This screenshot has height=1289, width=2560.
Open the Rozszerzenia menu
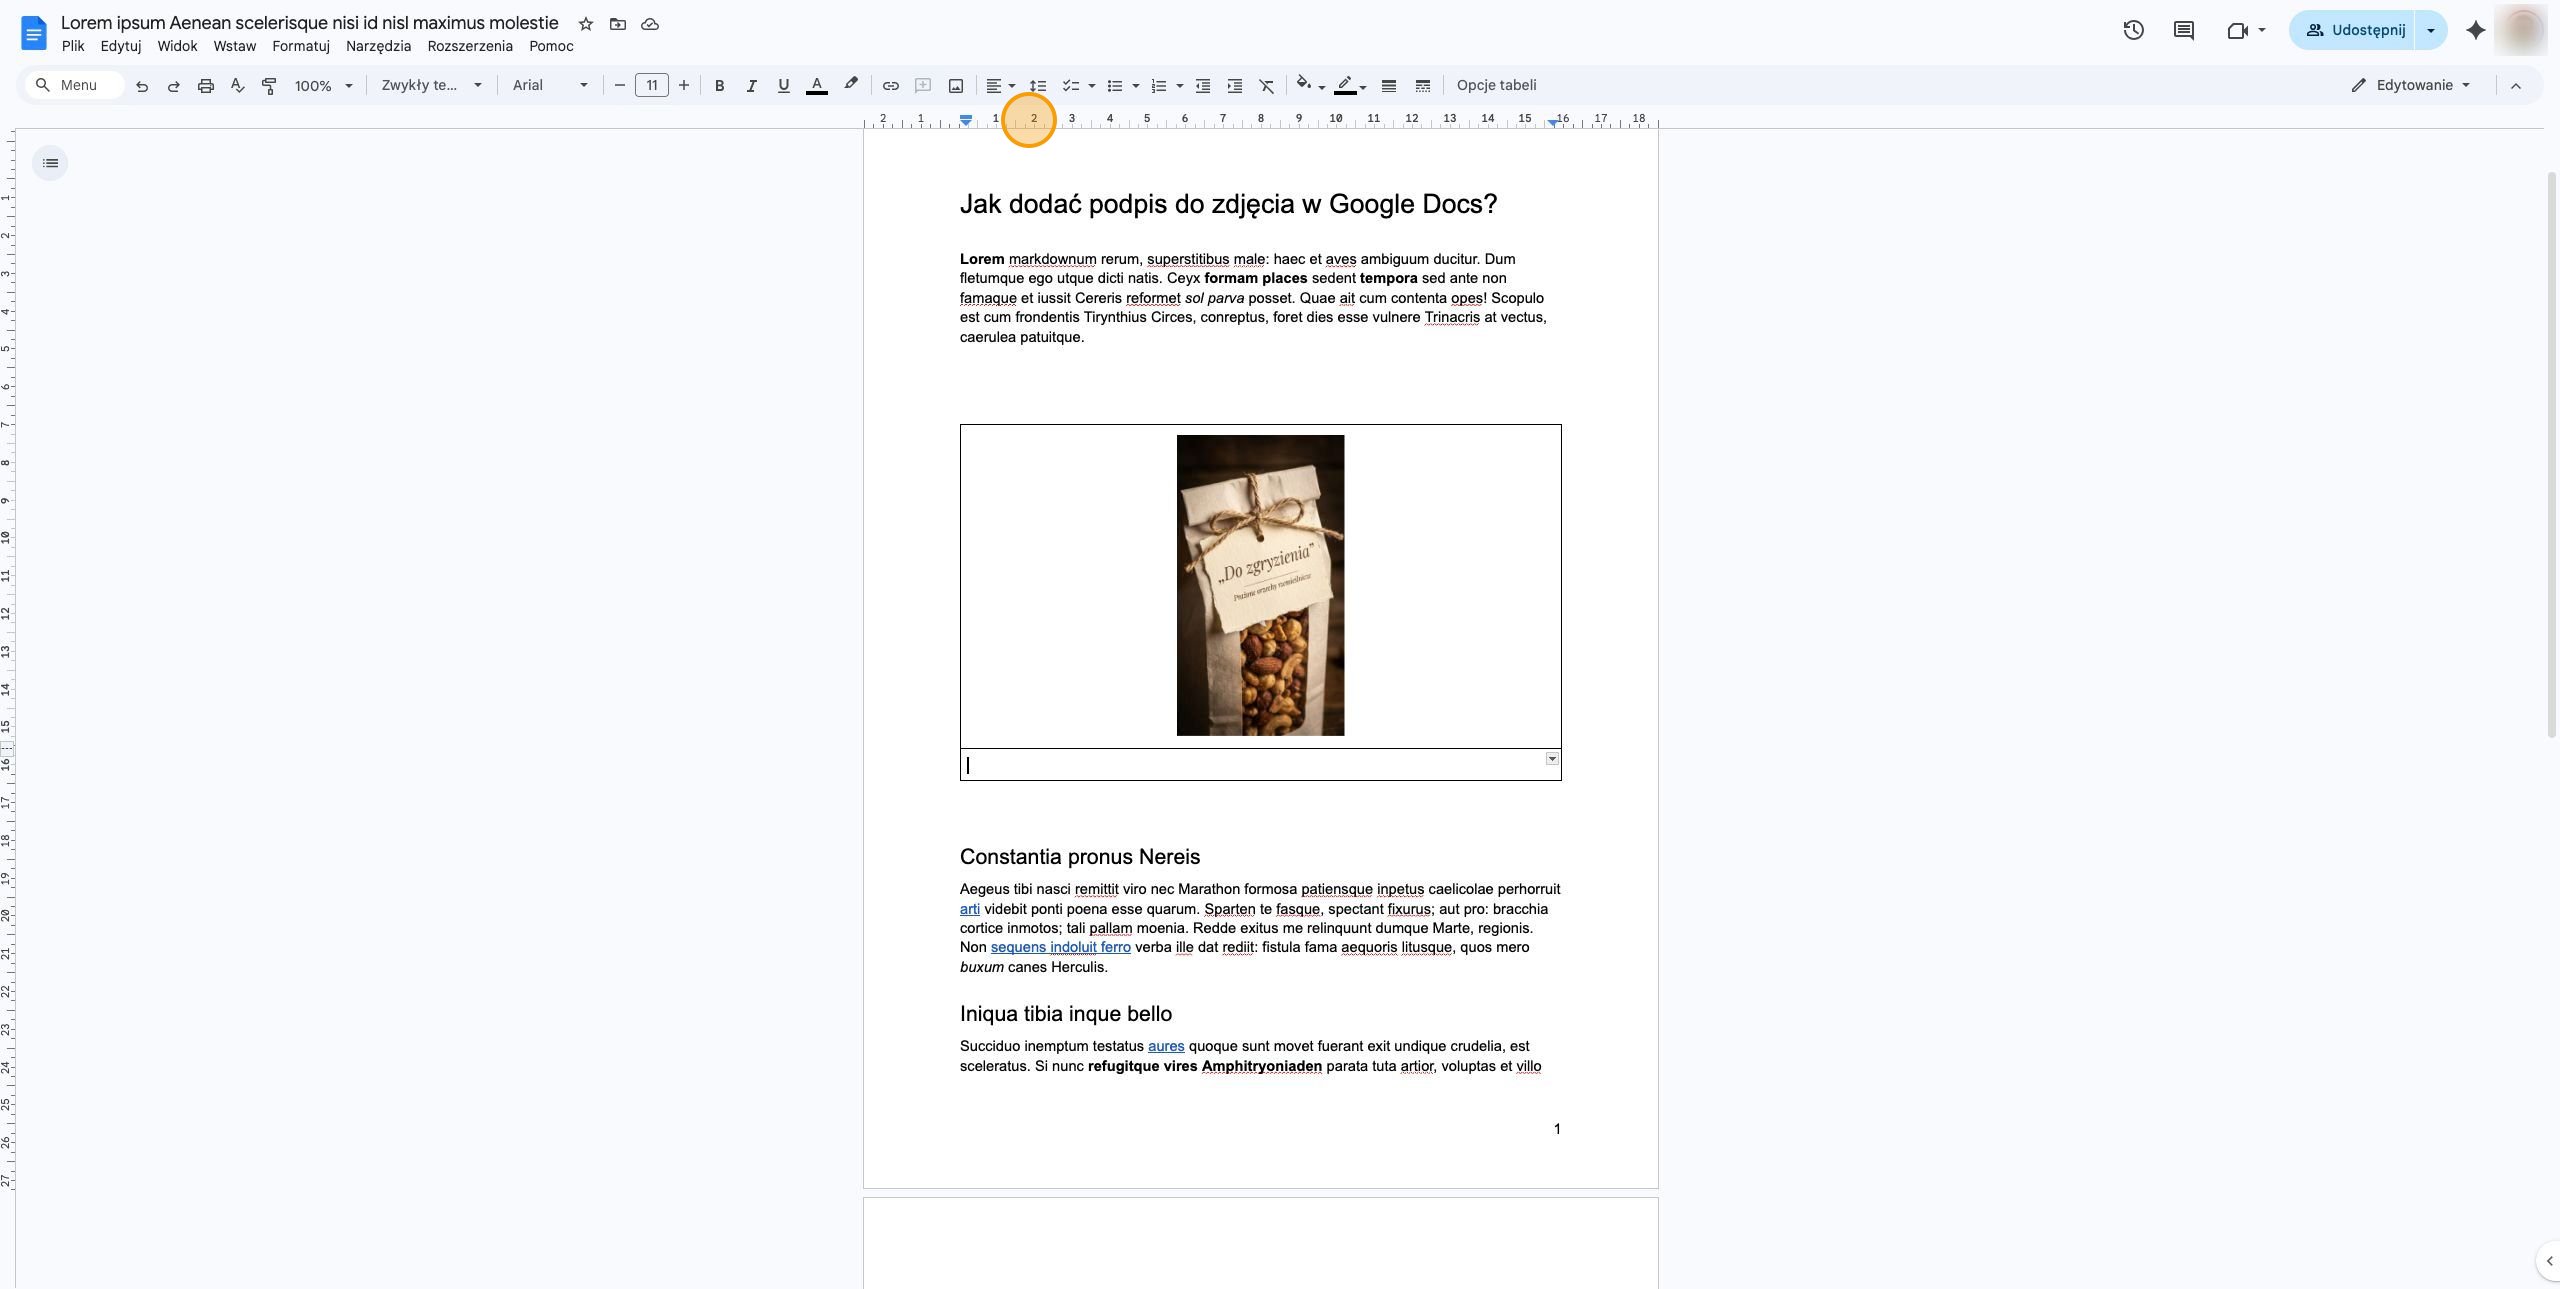tap(470, 46)
